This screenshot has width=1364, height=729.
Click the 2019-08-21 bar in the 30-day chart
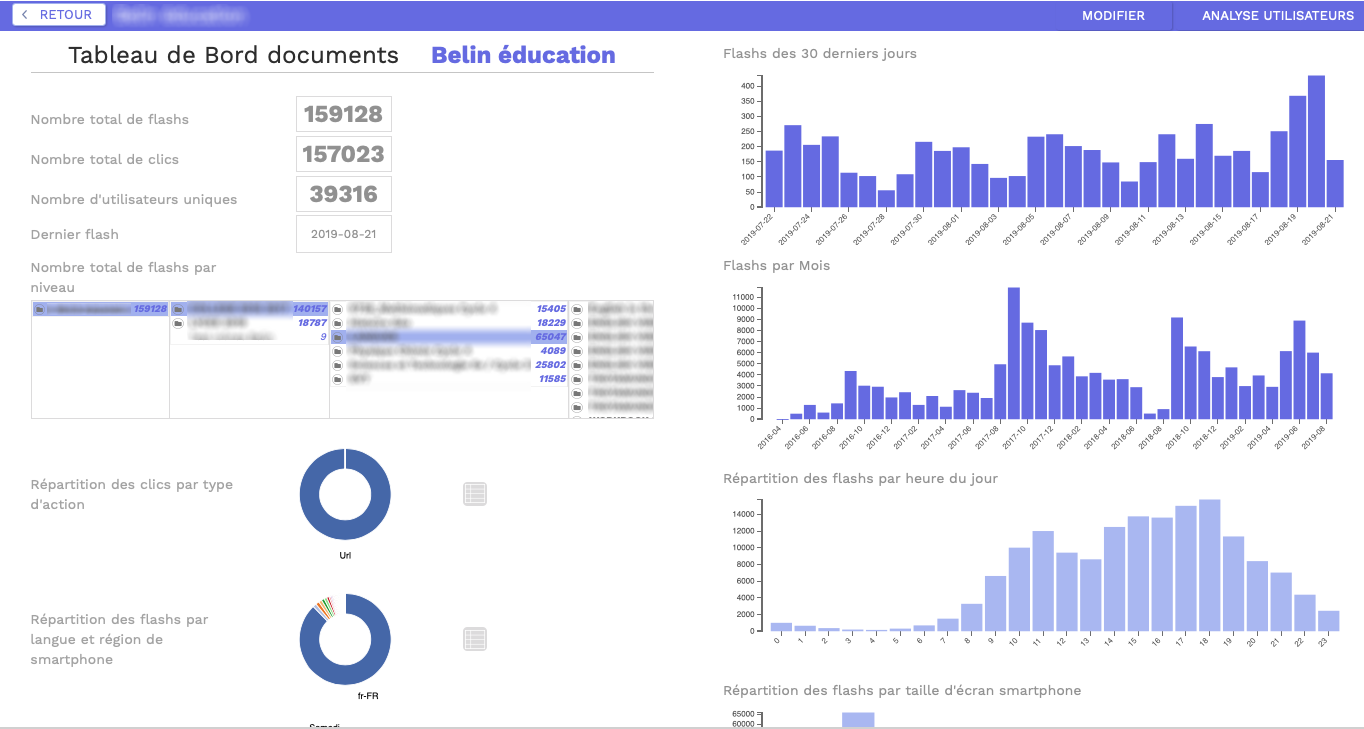[x=1335, y=183]
